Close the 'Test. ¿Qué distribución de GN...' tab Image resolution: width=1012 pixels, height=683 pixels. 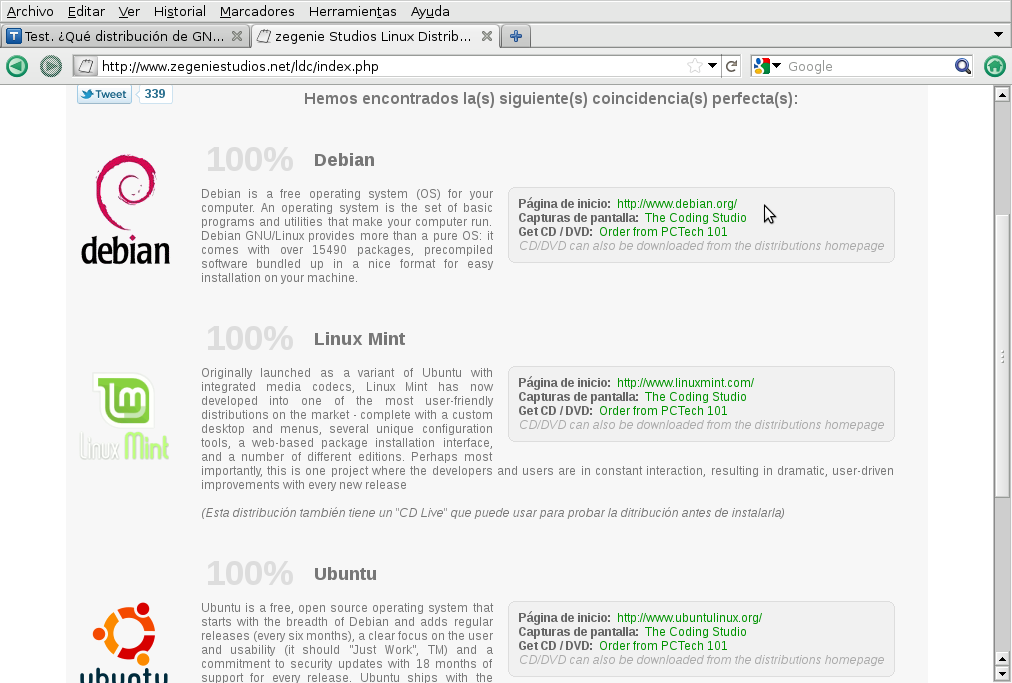(237, 36)
